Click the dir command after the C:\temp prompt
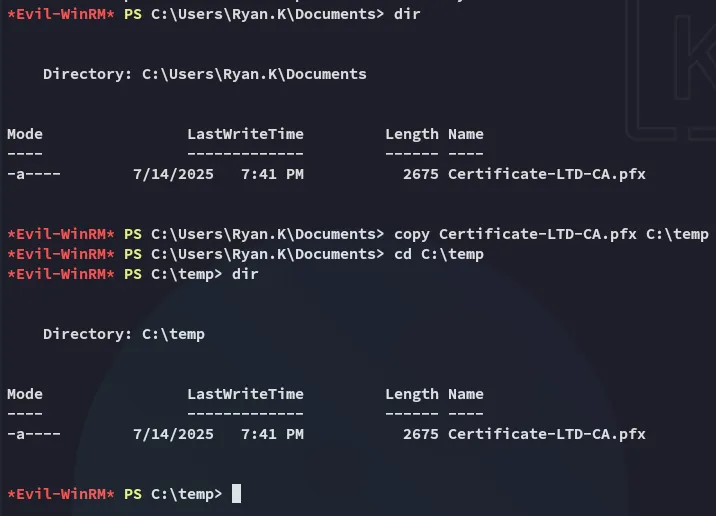This screenshot has width=716, height=516. tap(245, 274)
